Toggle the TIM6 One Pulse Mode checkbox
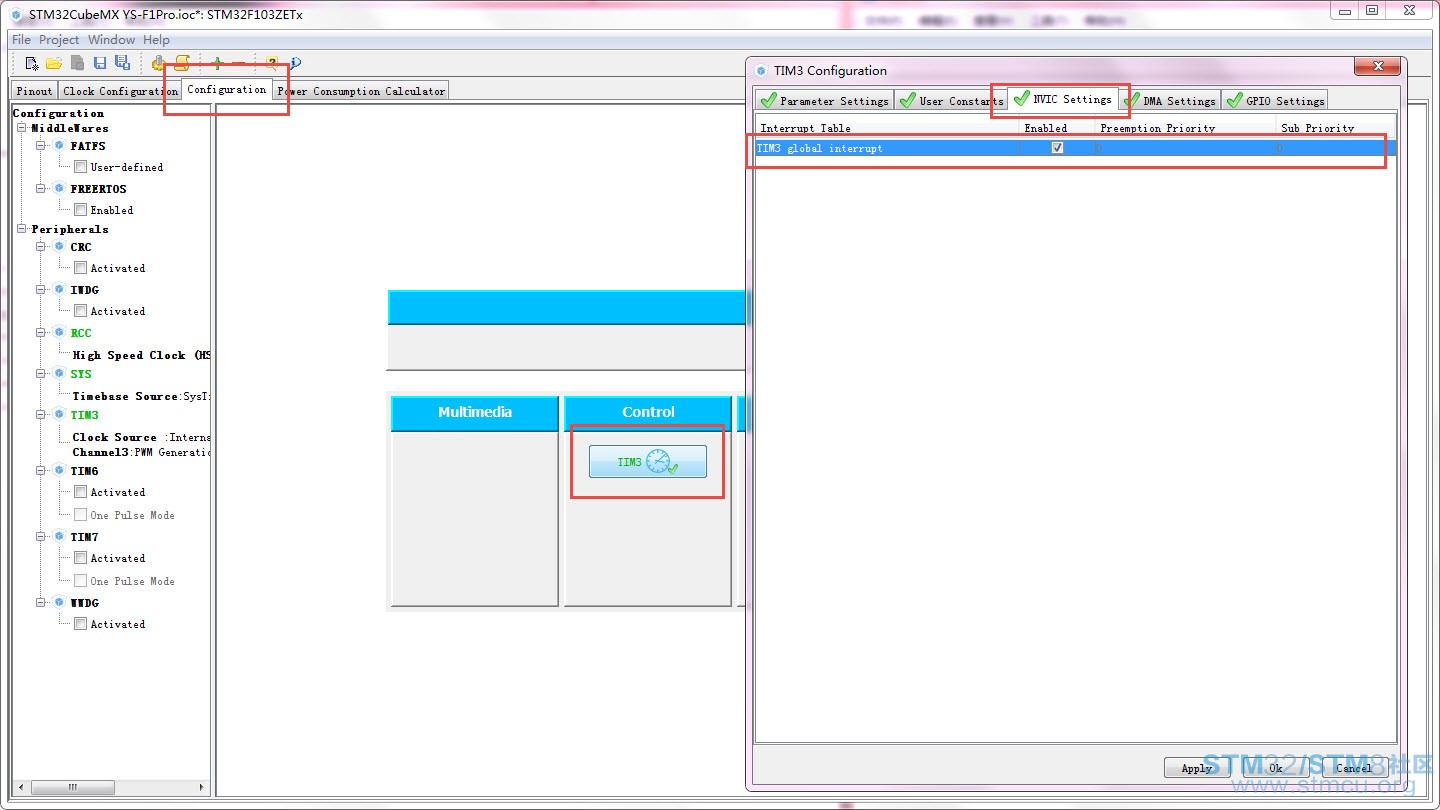The width and height of the screenshot is (1440, 810). coord(80,515)
